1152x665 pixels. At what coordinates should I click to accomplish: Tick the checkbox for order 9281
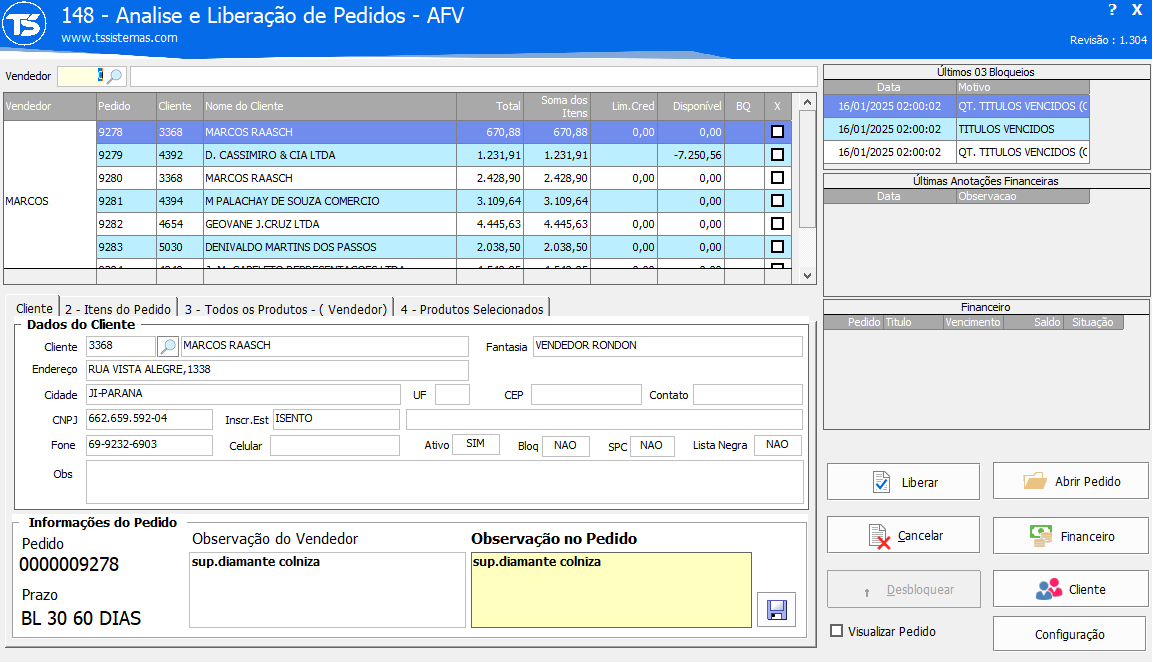[x=777, y=201]
